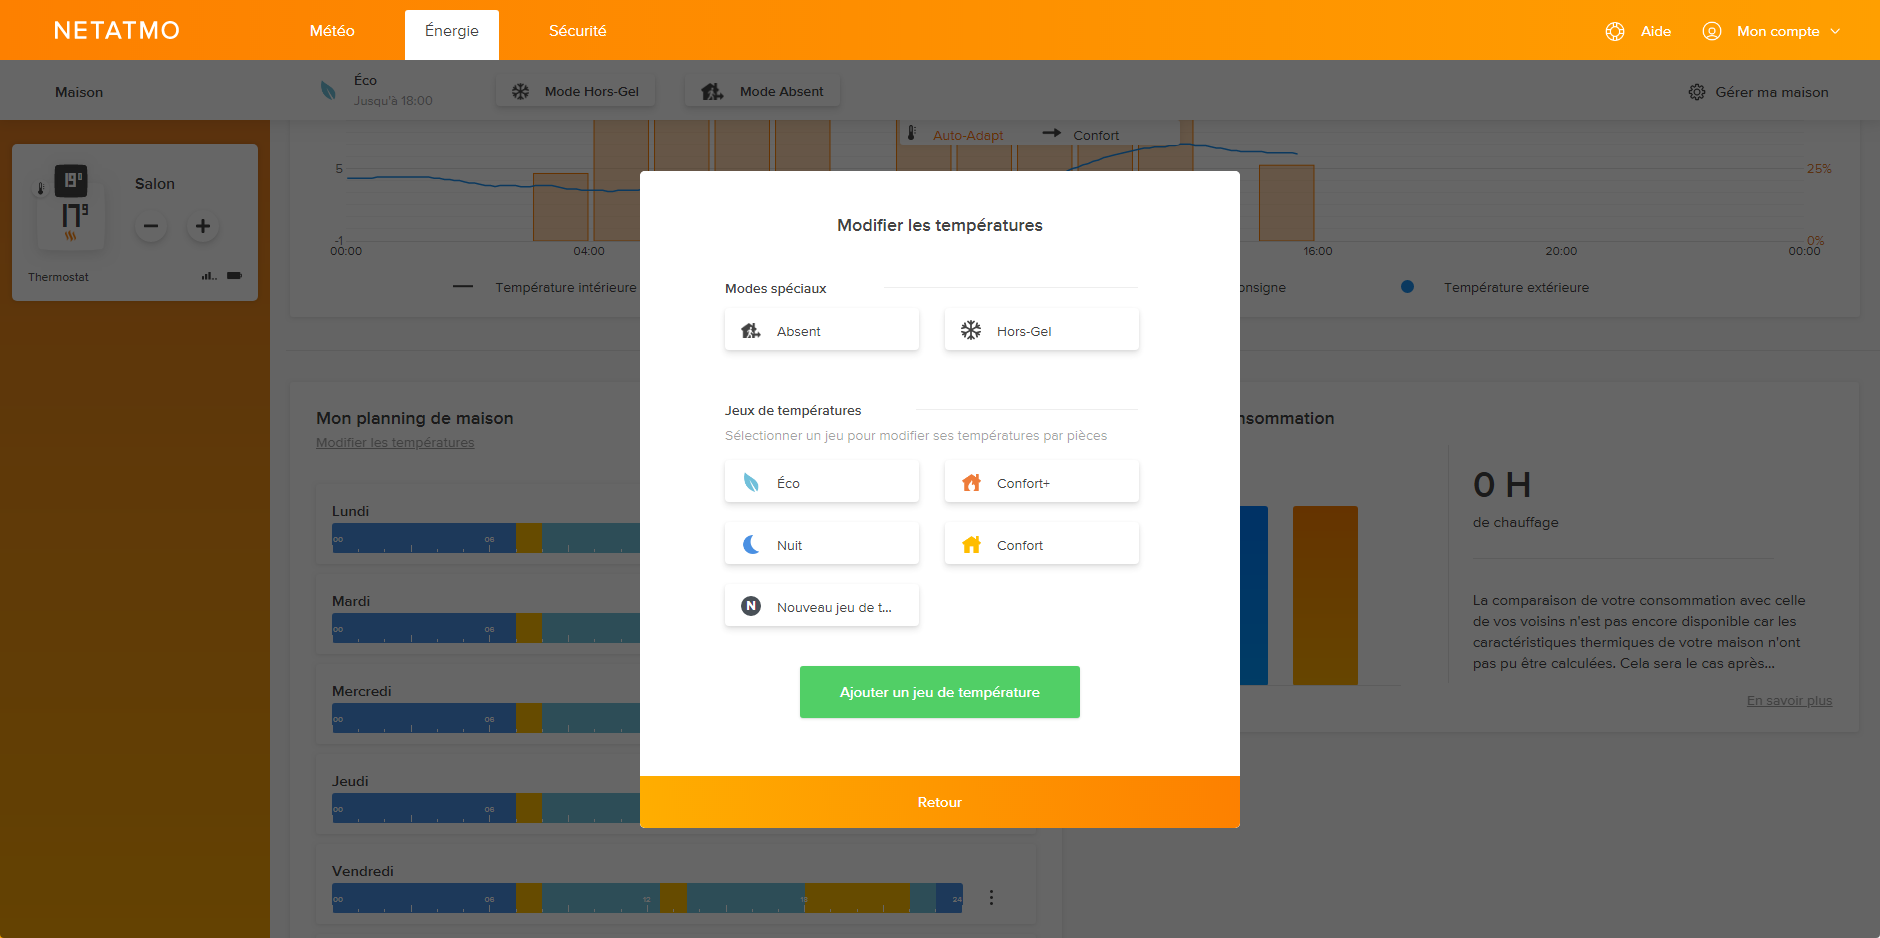Open Aide help icon

[1615, 31]
